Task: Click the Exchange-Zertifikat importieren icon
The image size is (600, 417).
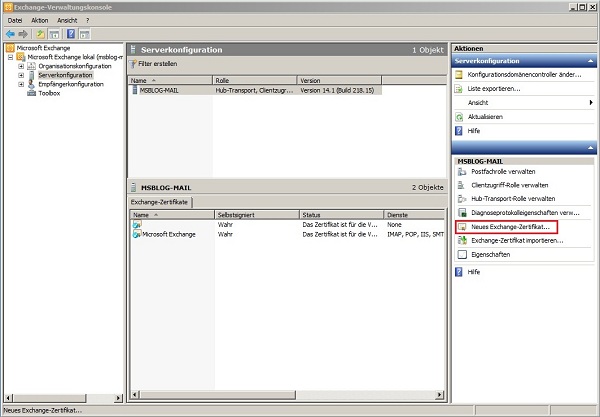Action: point(462,241)
